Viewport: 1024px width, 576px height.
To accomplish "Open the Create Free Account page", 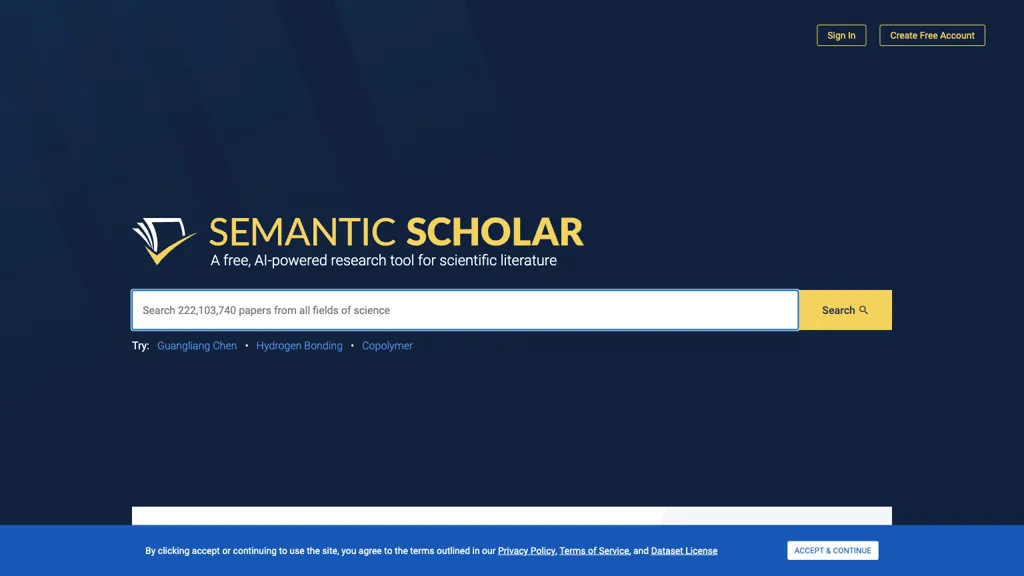I will pyautogui.click(x=931, y=35).
